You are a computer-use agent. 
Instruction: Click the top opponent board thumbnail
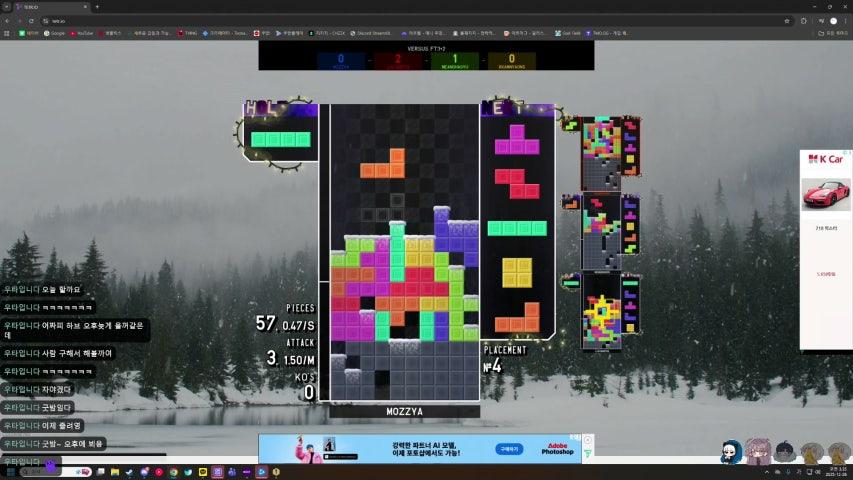click(x=601, y=152)
